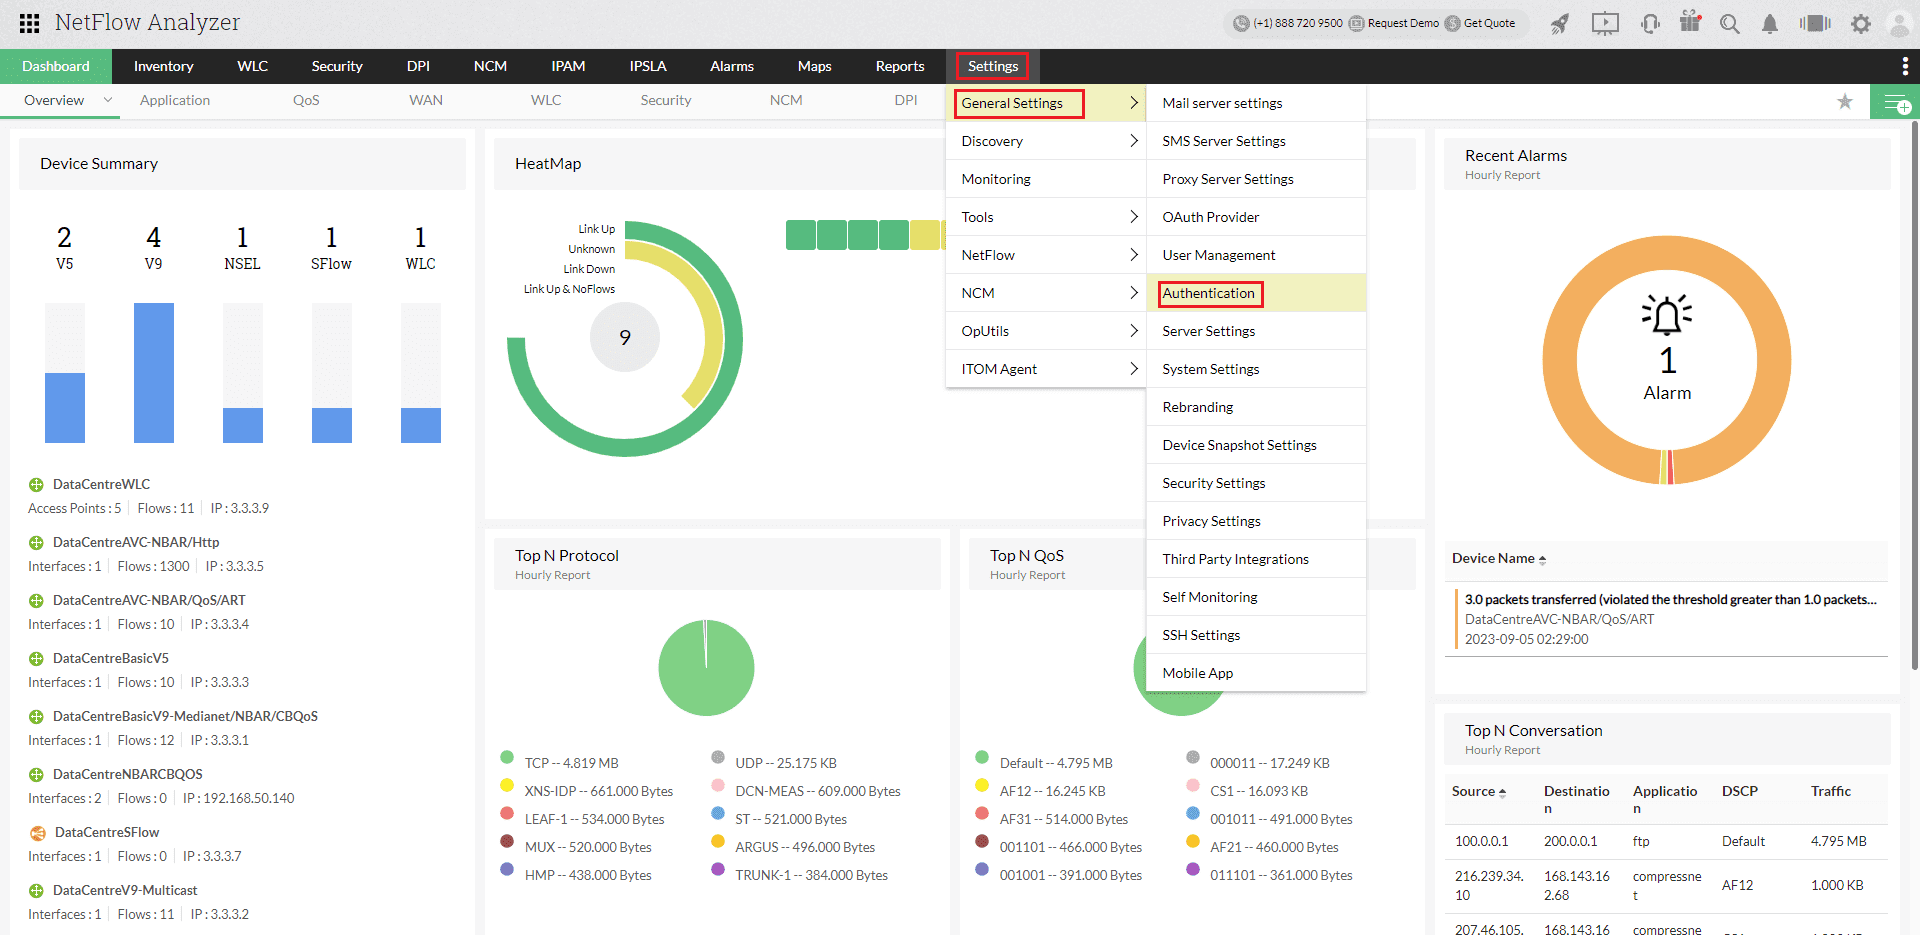Click the top-bar icon between bell and gear
Screen dimensions: 1920x935
pos(1815,23)
